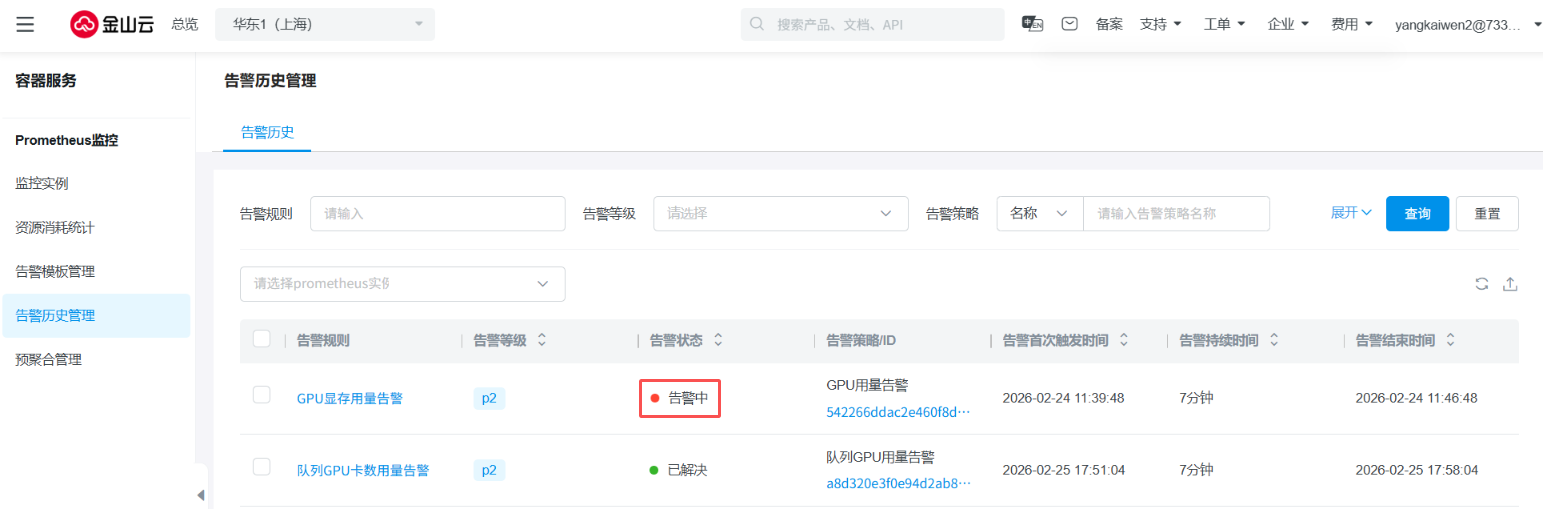Go to 告警模板管理 in sidebar
The image size is (1543, 509).
pyautogui.click(x=55, y=271)
